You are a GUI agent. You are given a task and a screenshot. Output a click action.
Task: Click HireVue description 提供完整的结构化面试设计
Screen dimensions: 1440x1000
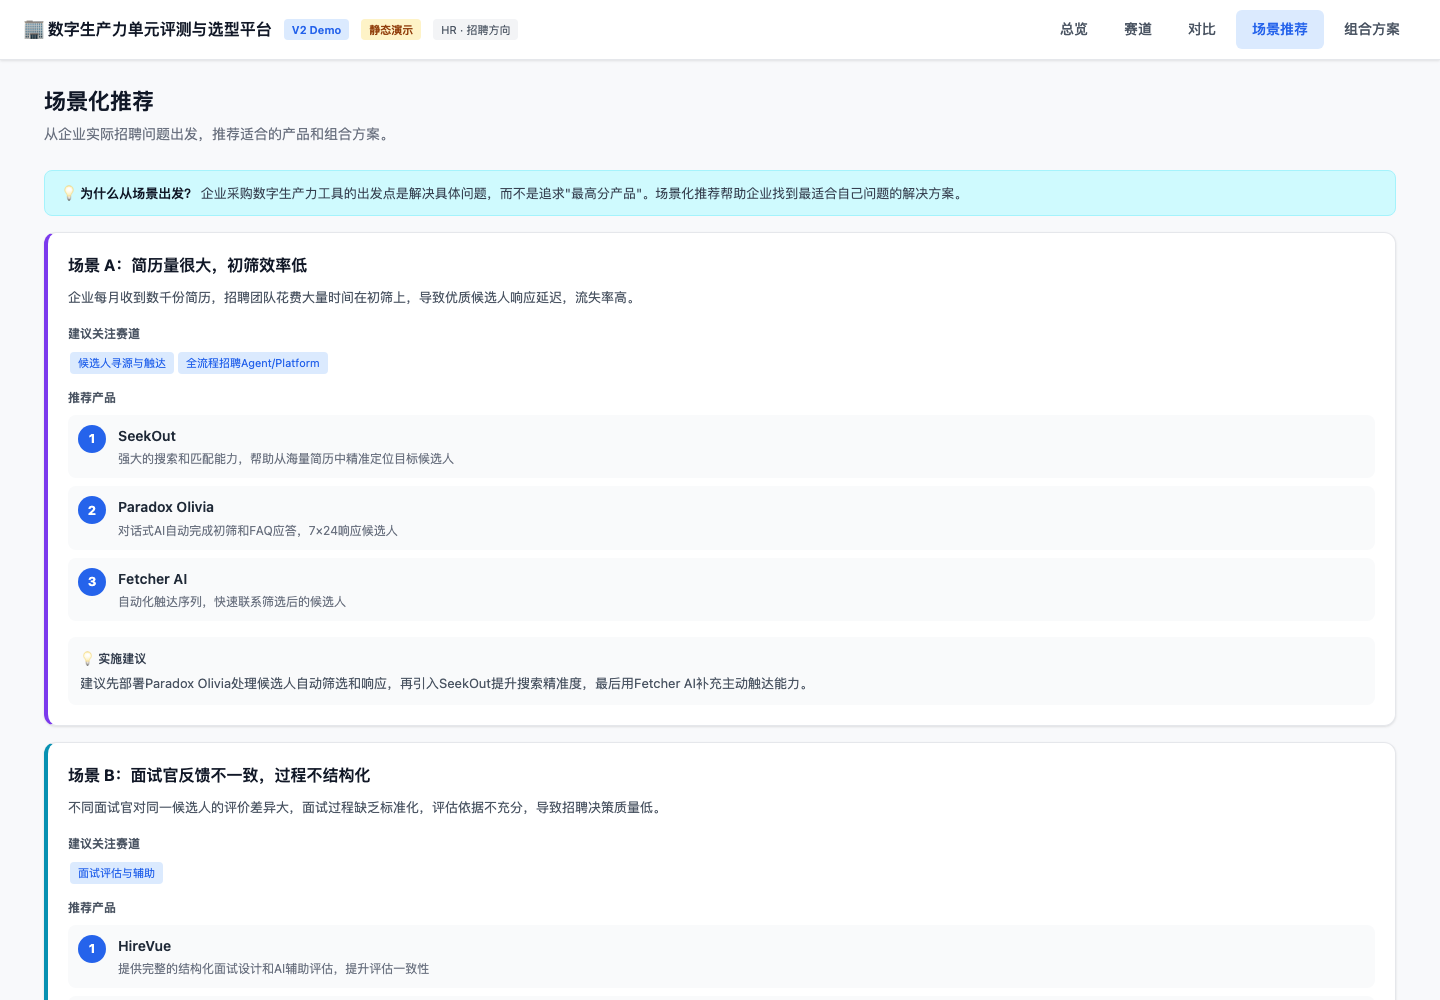click(274, 969)
